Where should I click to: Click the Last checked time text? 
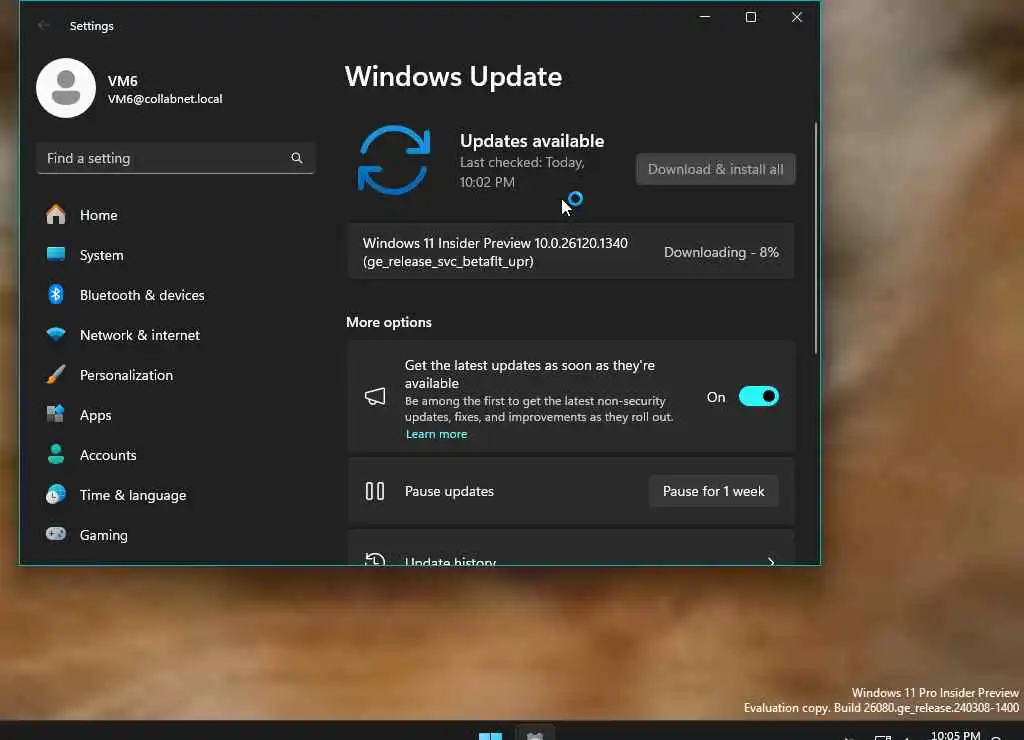[x=522, y=172]
